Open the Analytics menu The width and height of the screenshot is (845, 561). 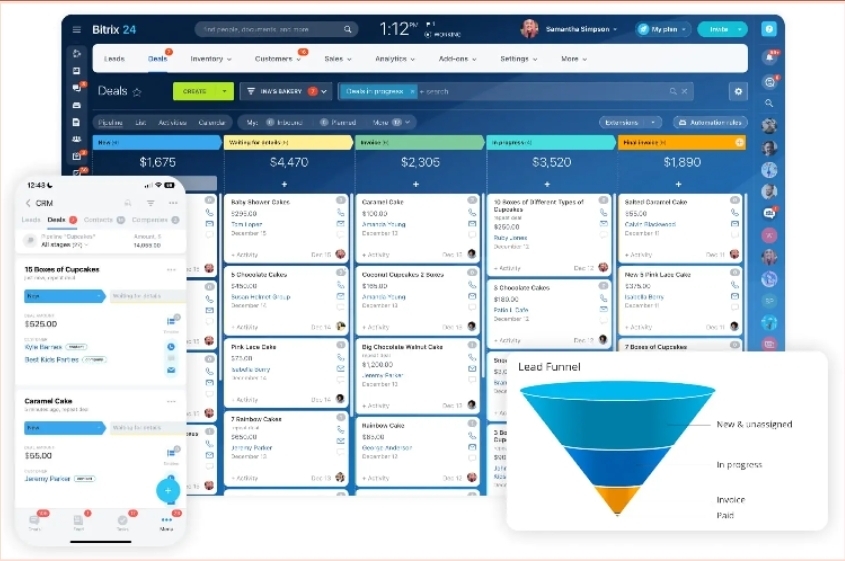pyautogui.click(x=398, y=59)
